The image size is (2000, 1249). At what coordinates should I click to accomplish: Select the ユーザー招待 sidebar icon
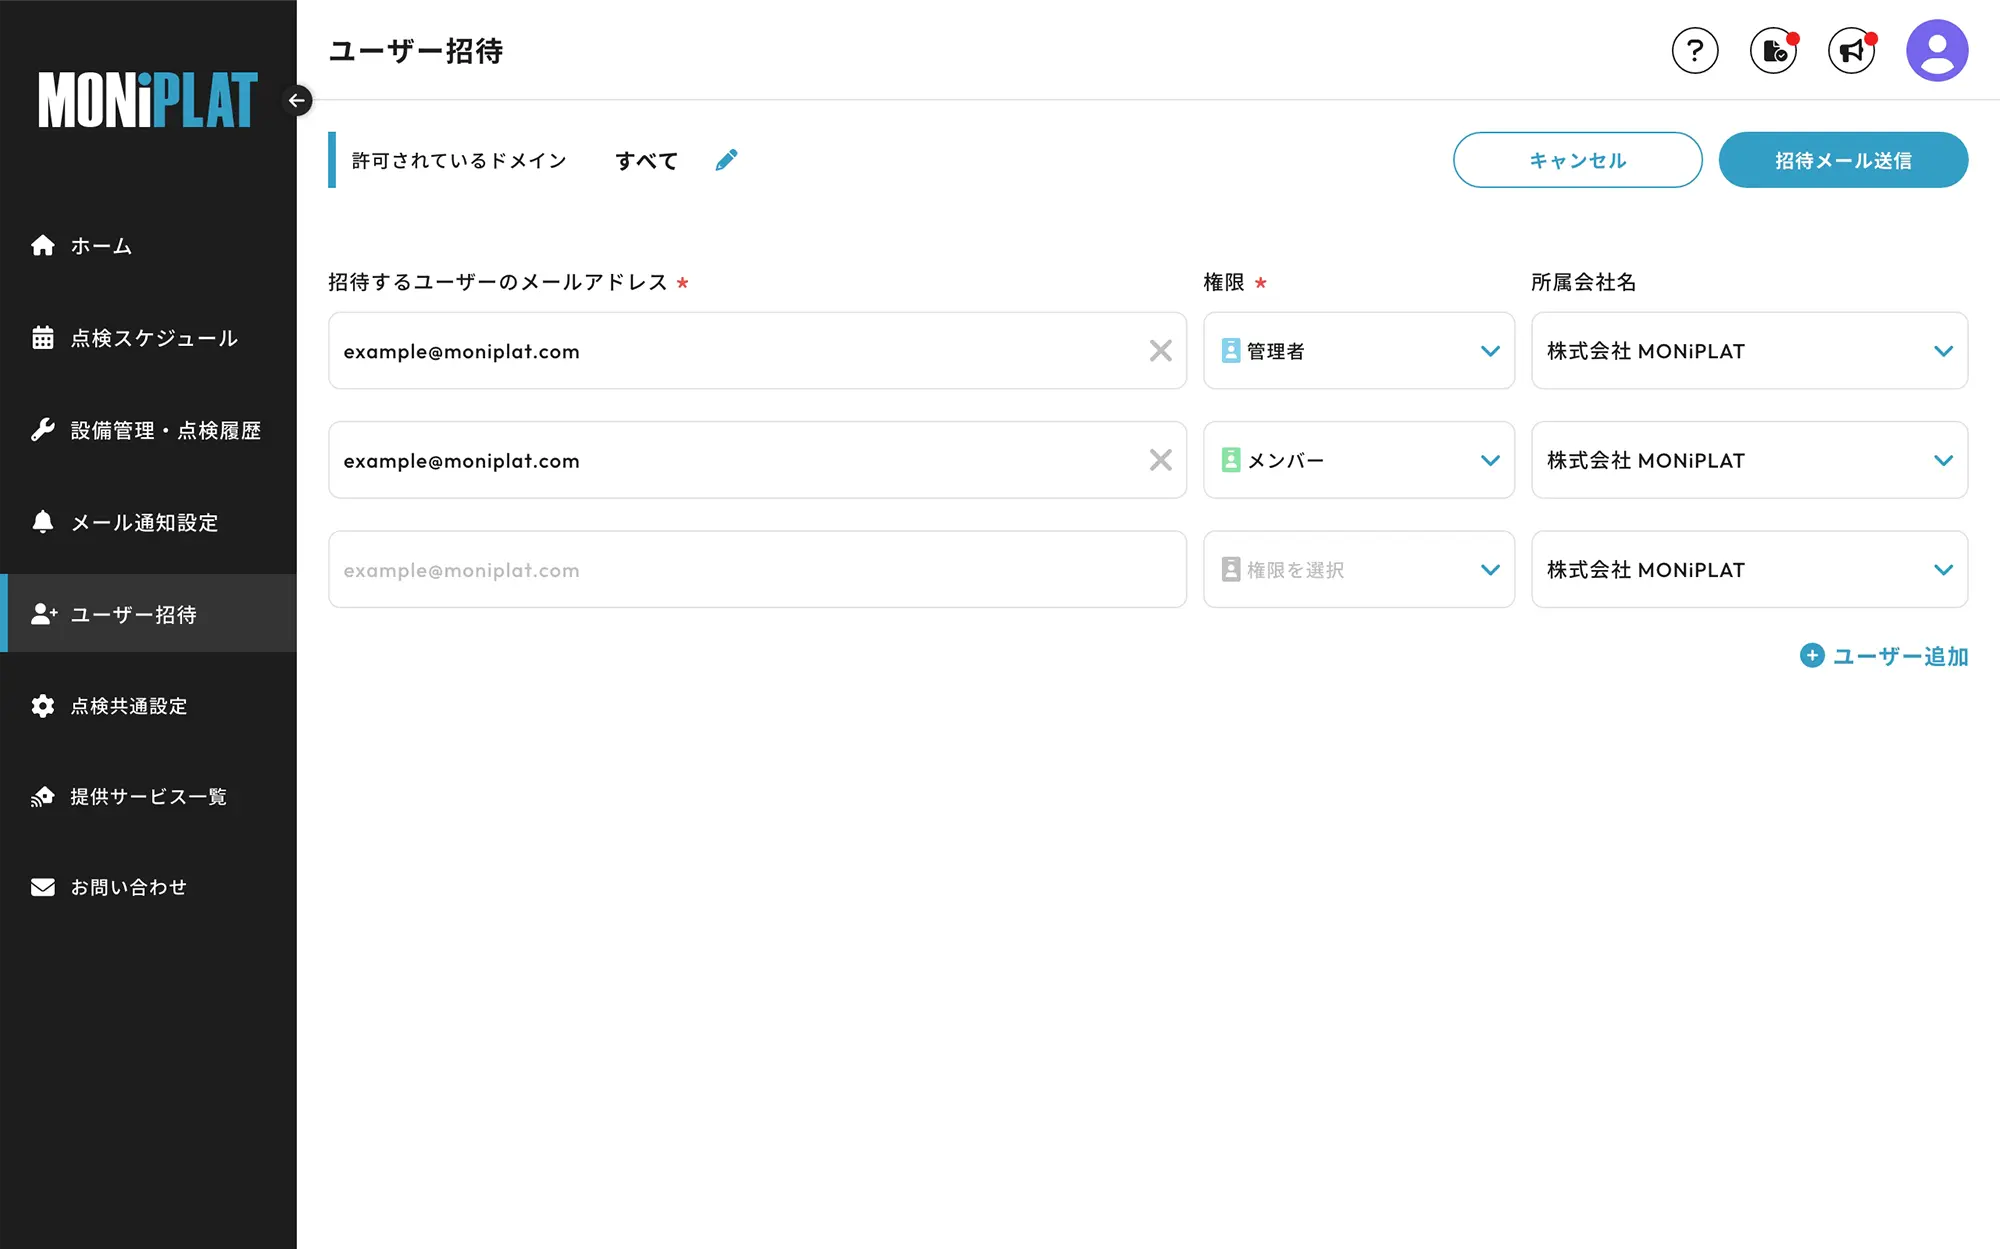pos(43,615)
